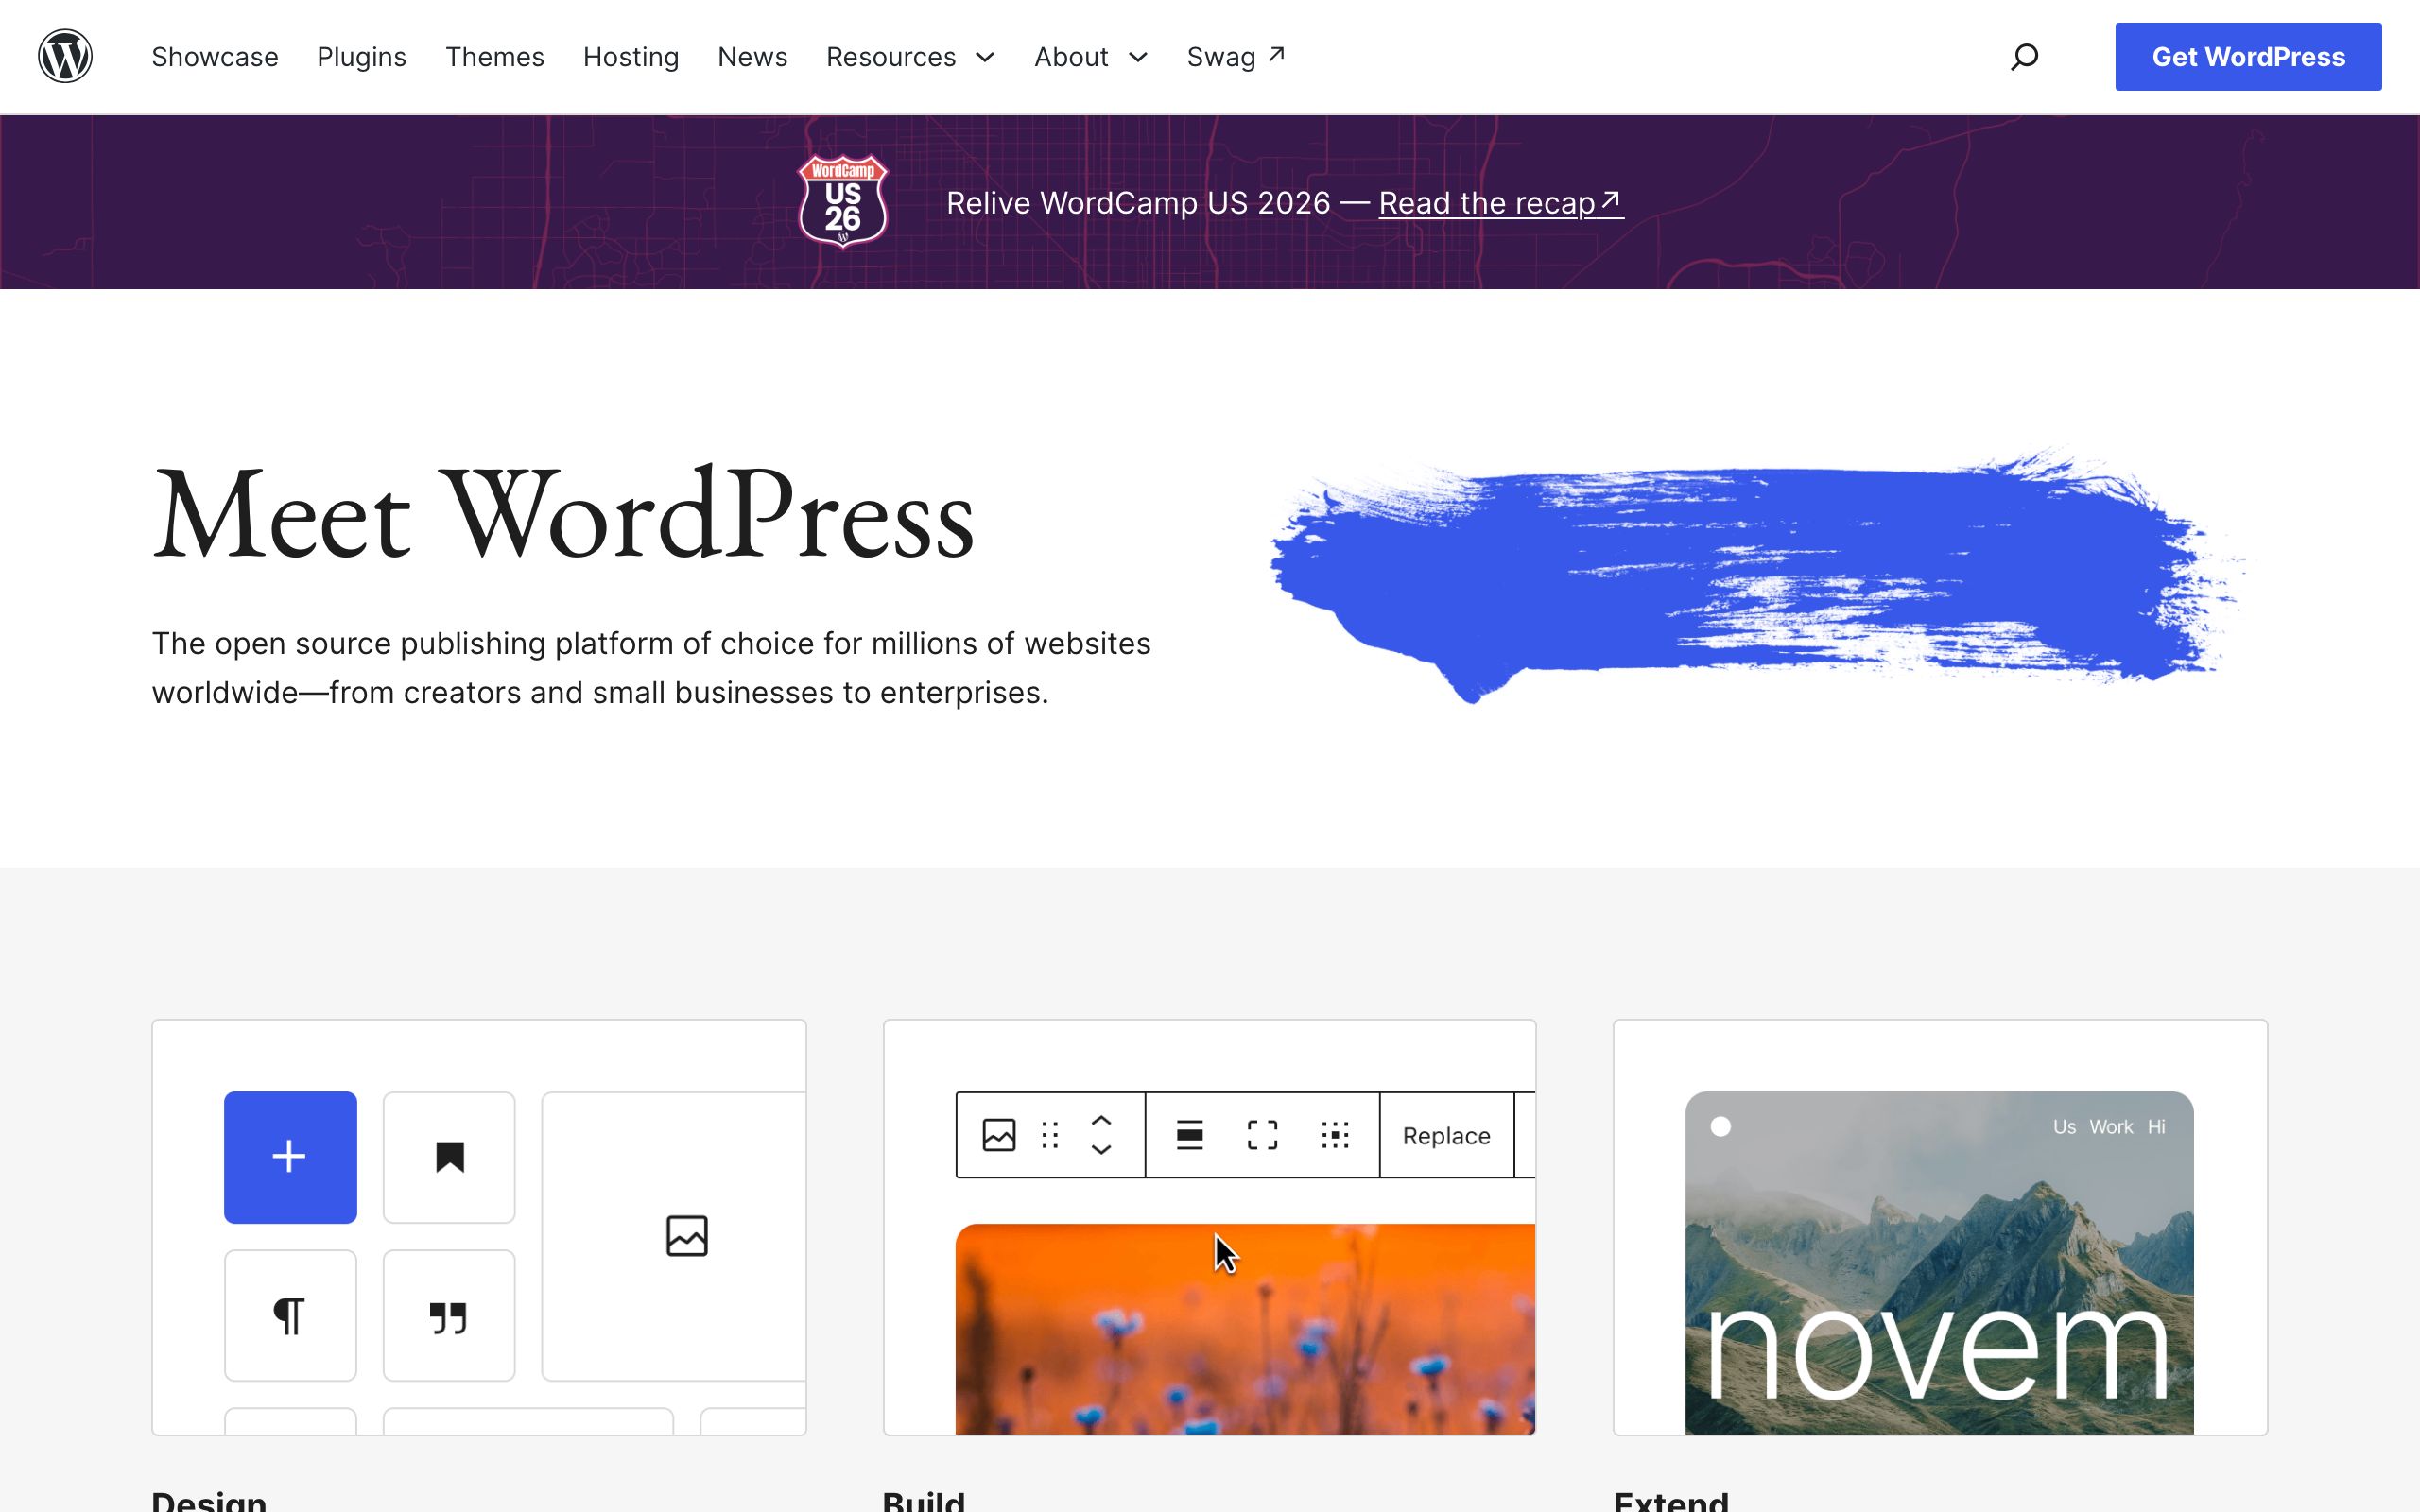Open the search magnifier icon

coord(2024,57)
